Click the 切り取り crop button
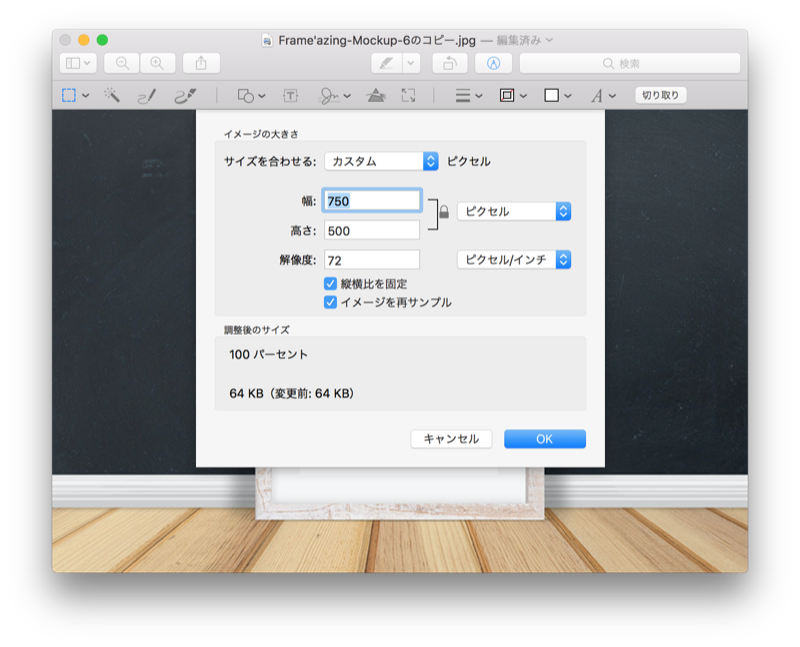Viewport: 800px width, 647px height. coord(661,95)
